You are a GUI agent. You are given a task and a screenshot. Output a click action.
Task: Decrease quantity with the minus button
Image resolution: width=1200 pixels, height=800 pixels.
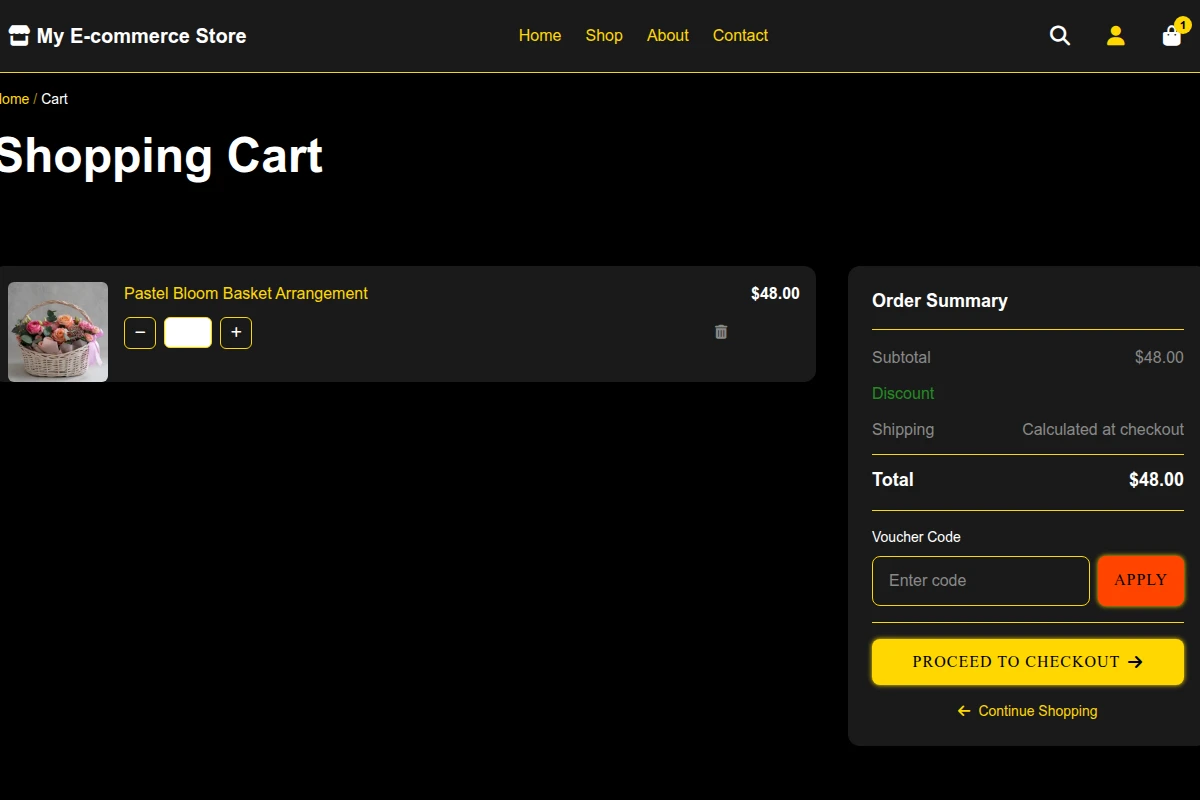140,333
